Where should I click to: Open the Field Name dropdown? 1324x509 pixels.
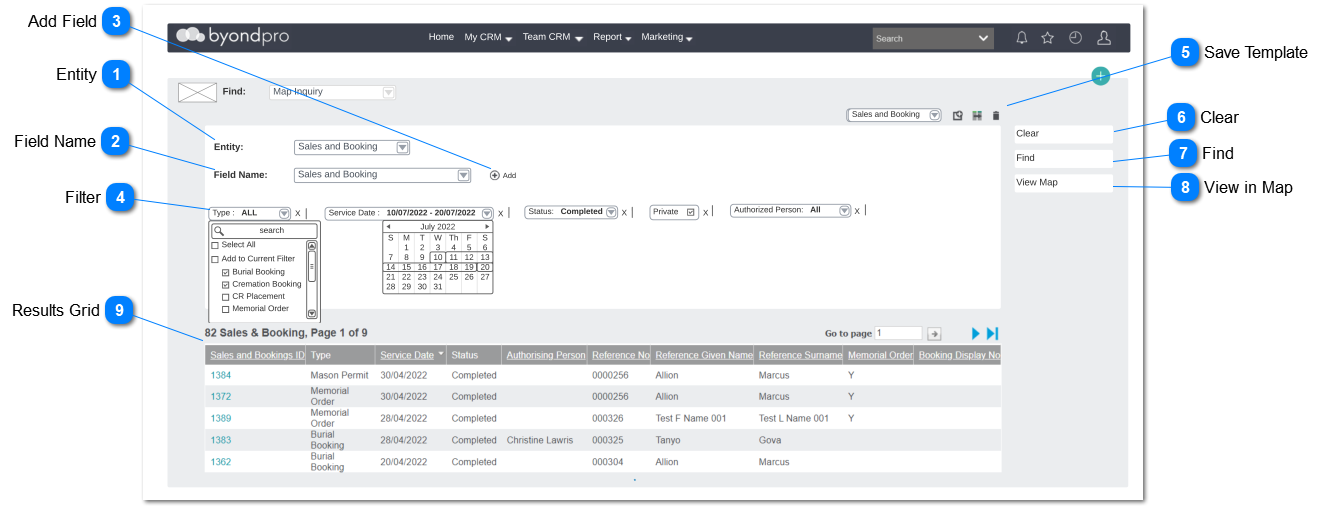463,175
